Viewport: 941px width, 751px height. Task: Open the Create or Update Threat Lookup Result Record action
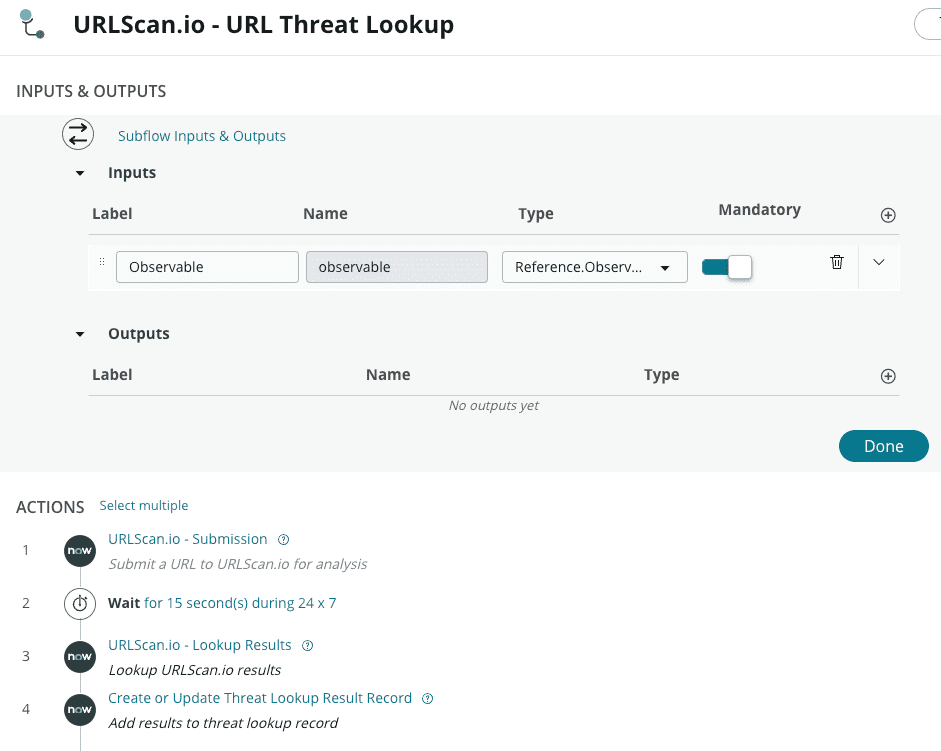pyautogui.click(x=260, y=698)
